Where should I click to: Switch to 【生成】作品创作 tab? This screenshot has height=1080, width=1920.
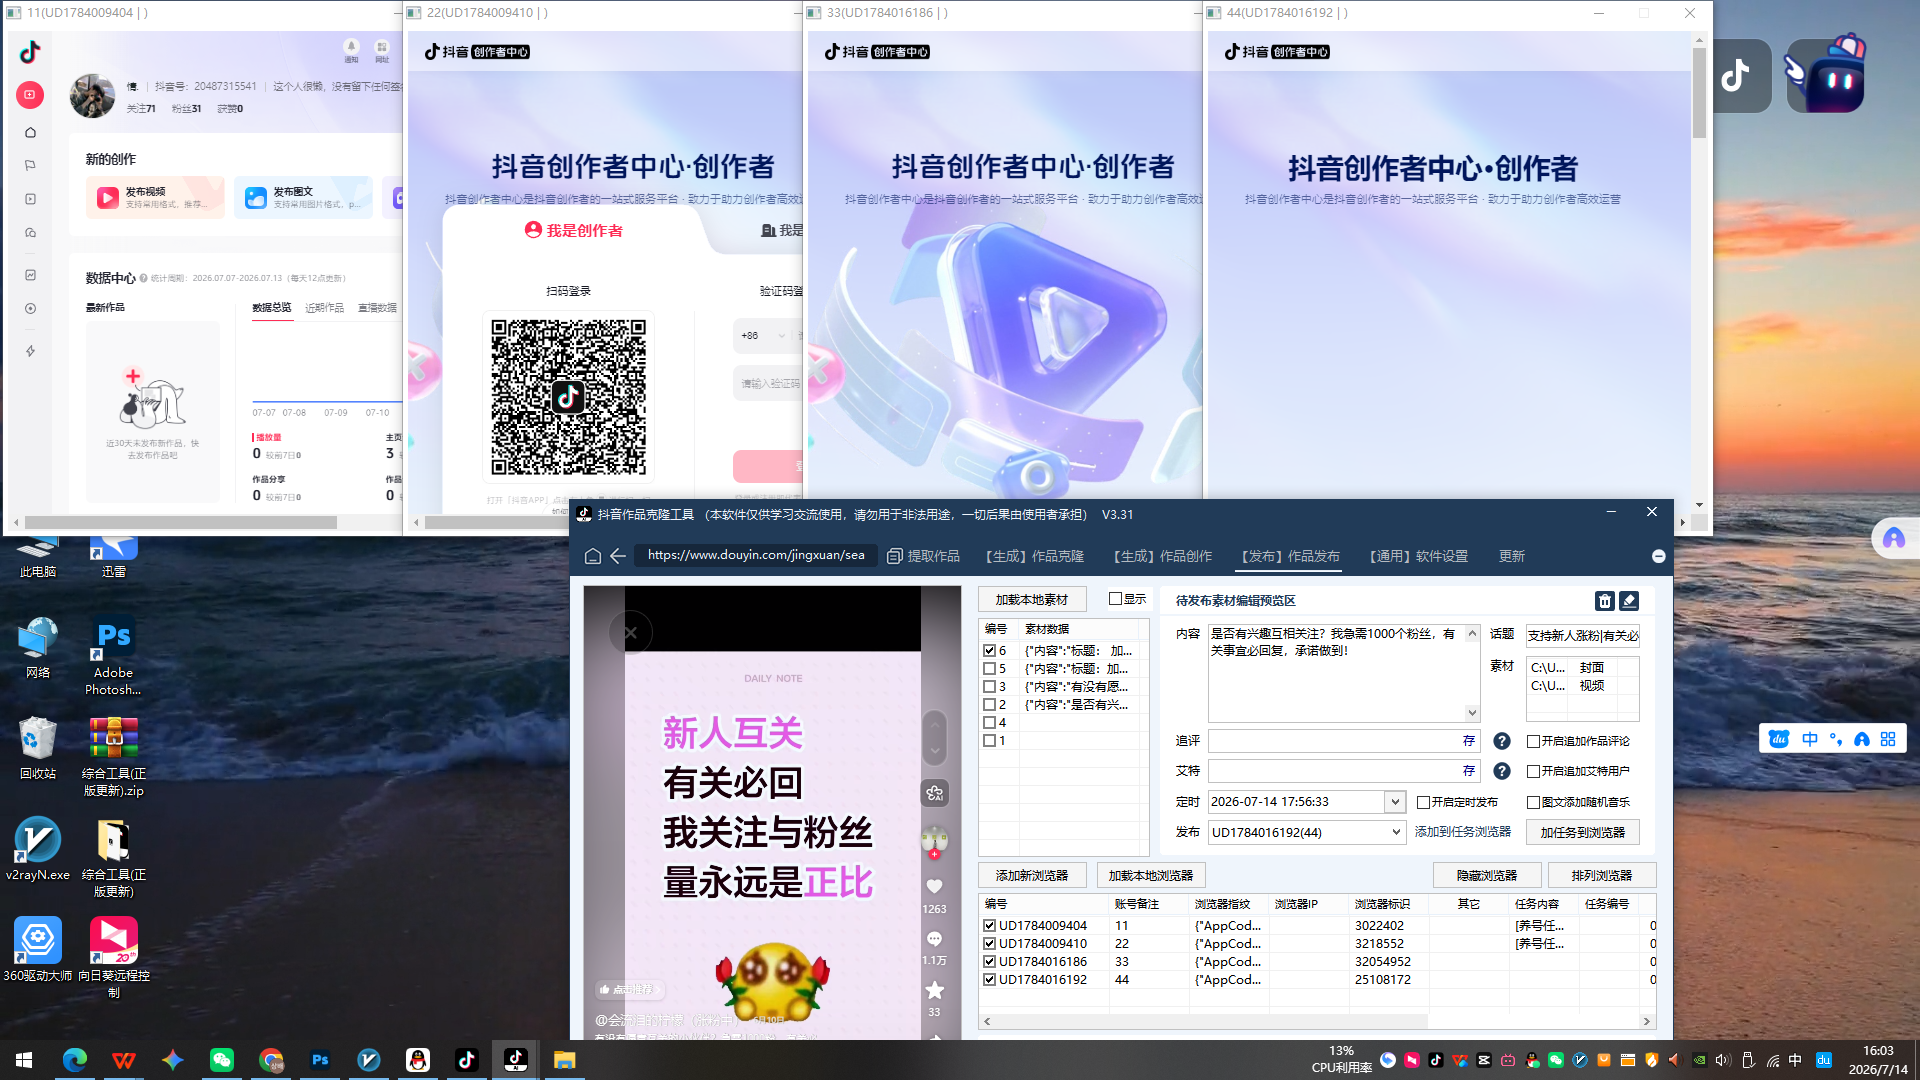[1162, 557]
